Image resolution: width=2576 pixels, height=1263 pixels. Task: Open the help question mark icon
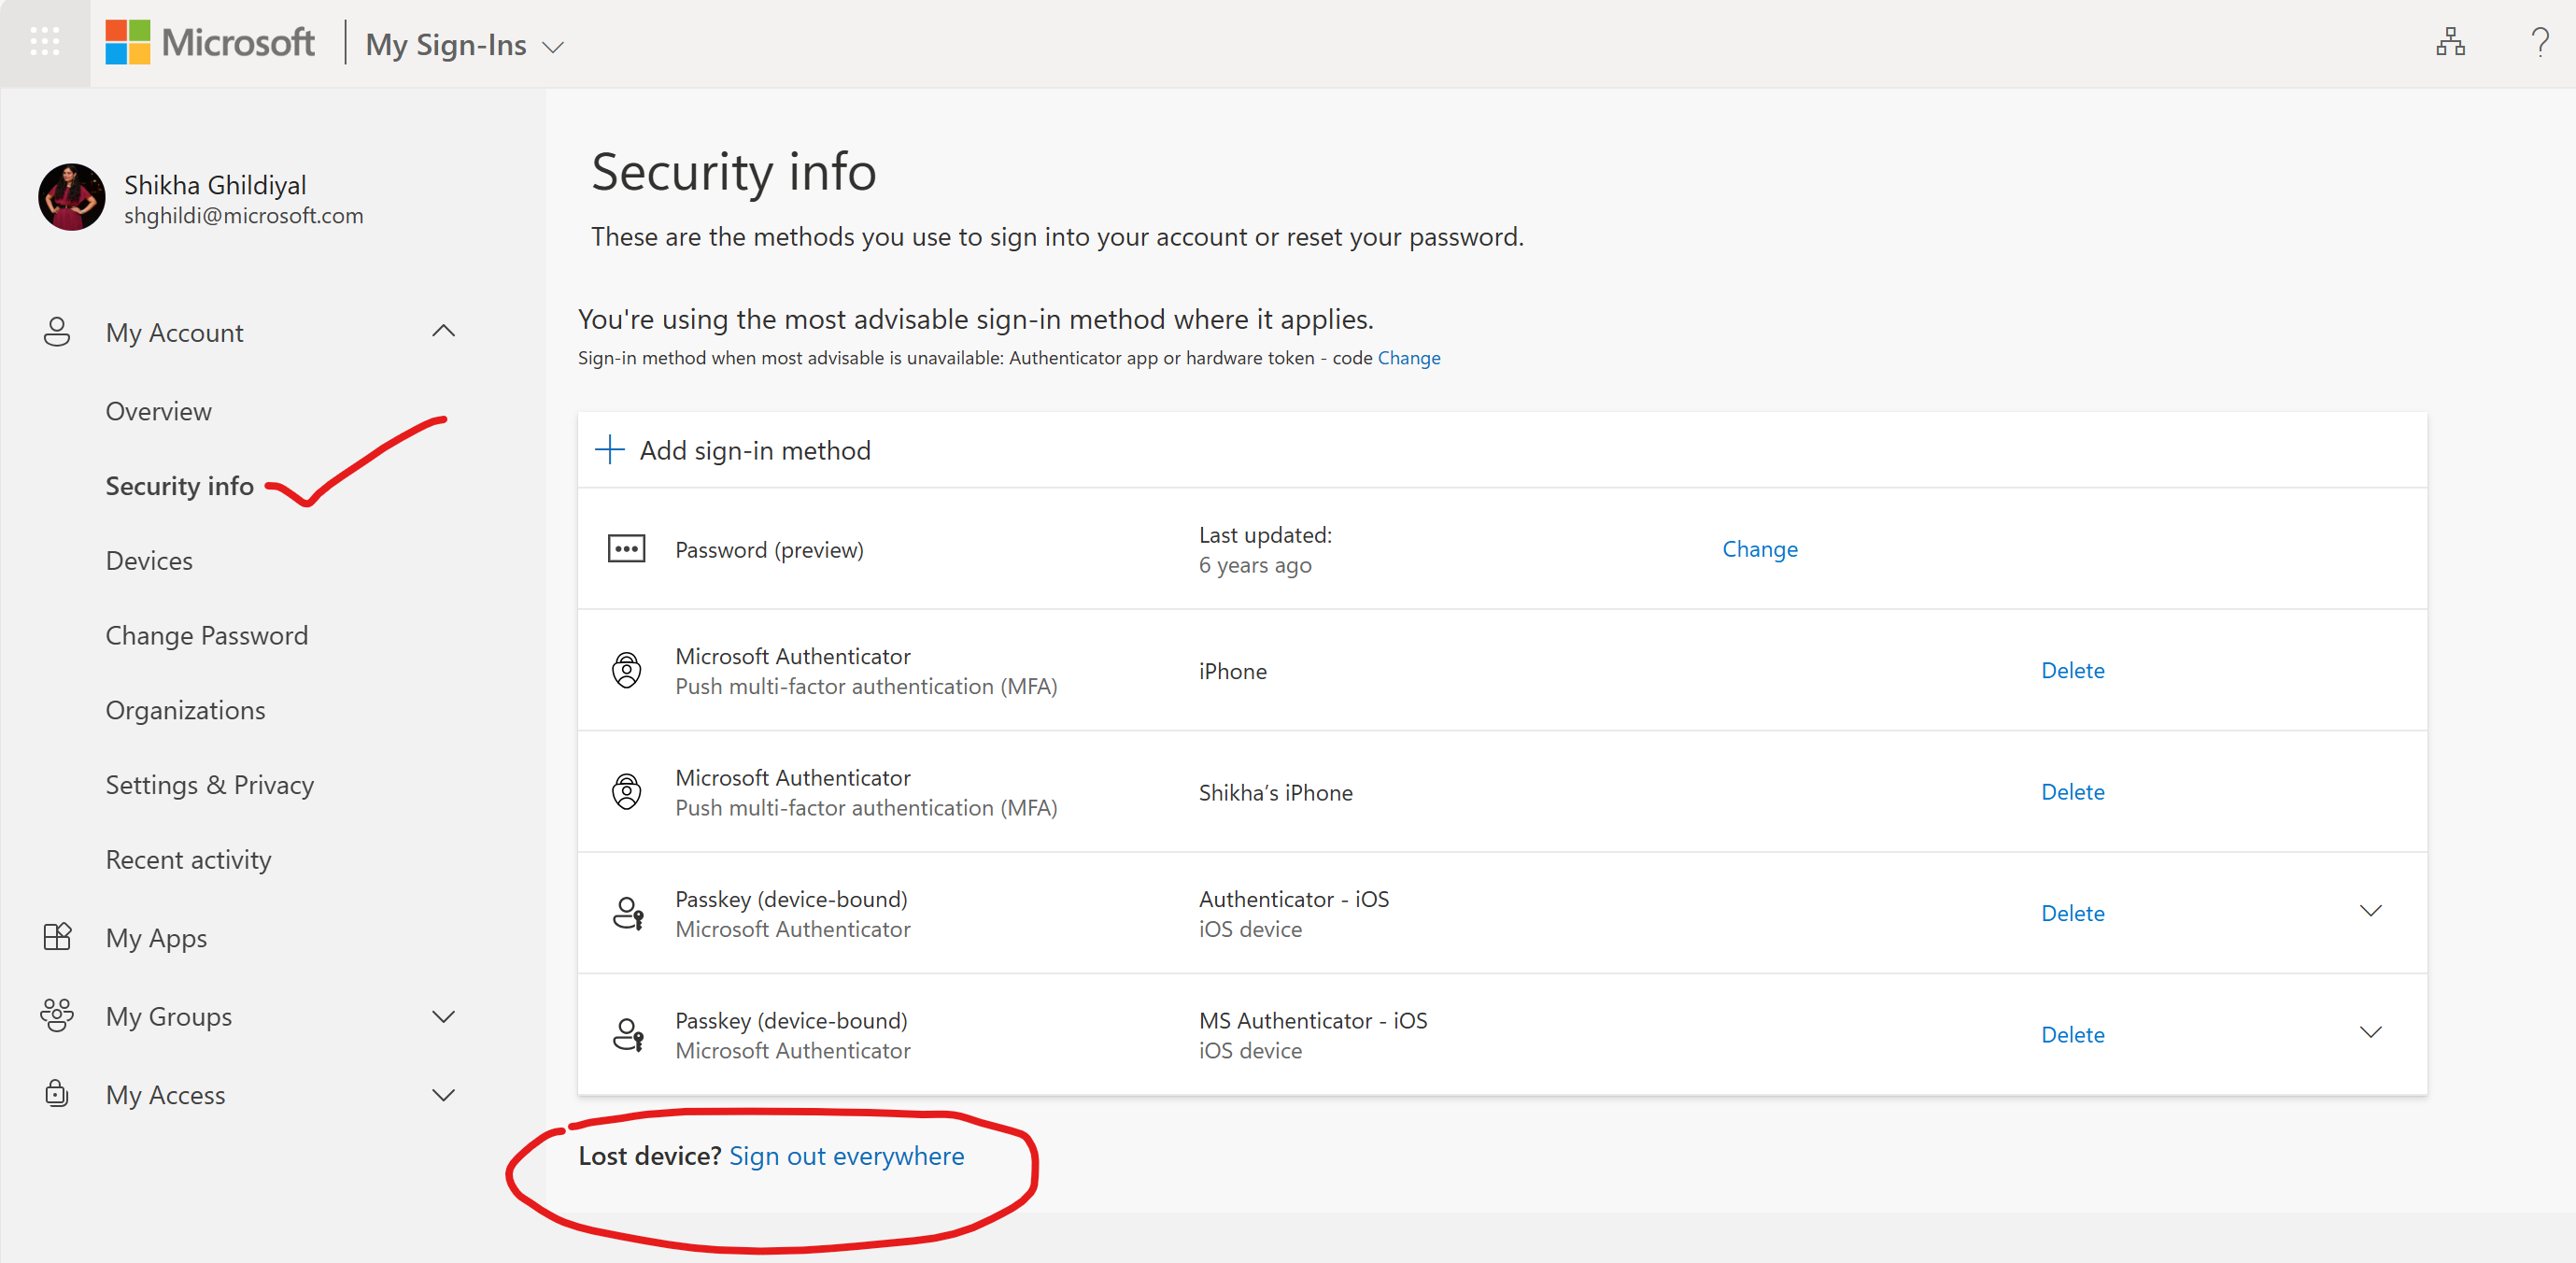click(2539, 43)
